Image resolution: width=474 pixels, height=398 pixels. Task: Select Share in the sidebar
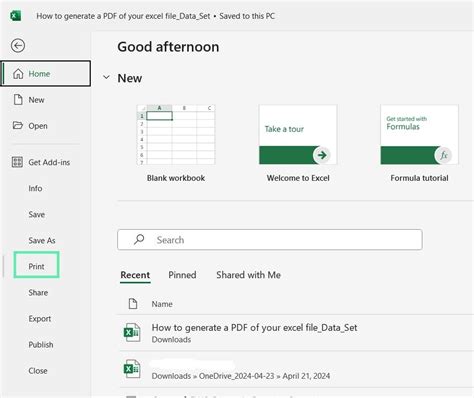[x=38, y=292]
